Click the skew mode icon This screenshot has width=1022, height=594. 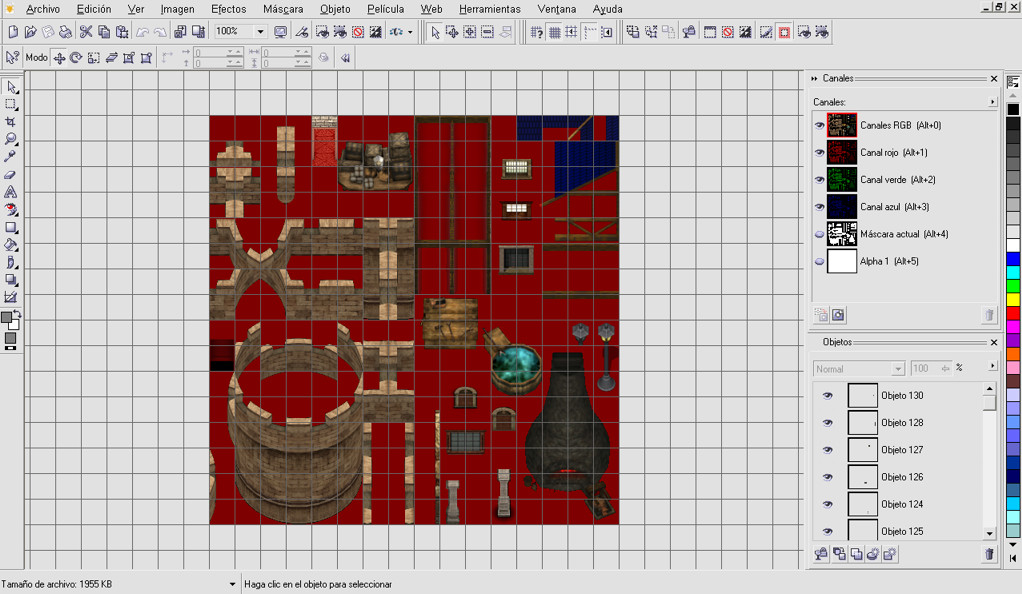111,57
